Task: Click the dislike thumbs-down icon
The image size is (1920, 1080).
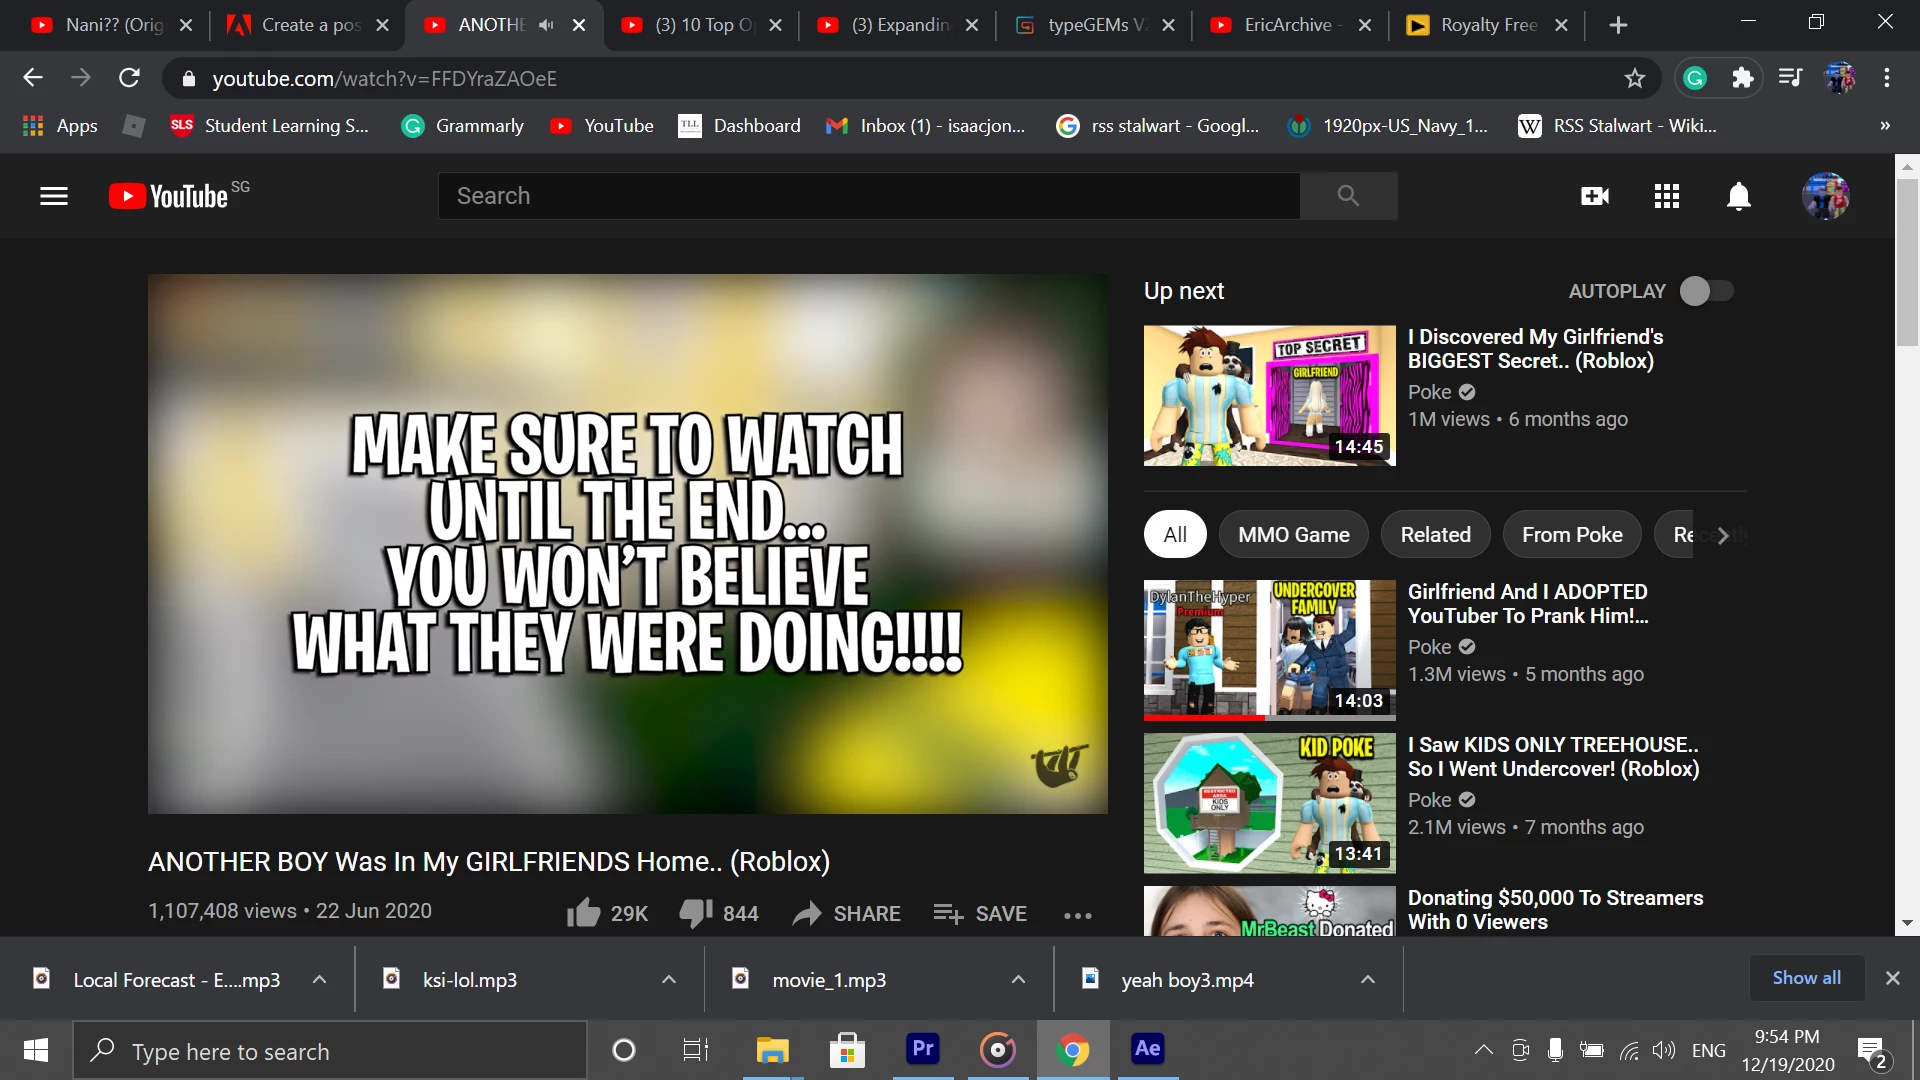Action: (x=696, y=912)
